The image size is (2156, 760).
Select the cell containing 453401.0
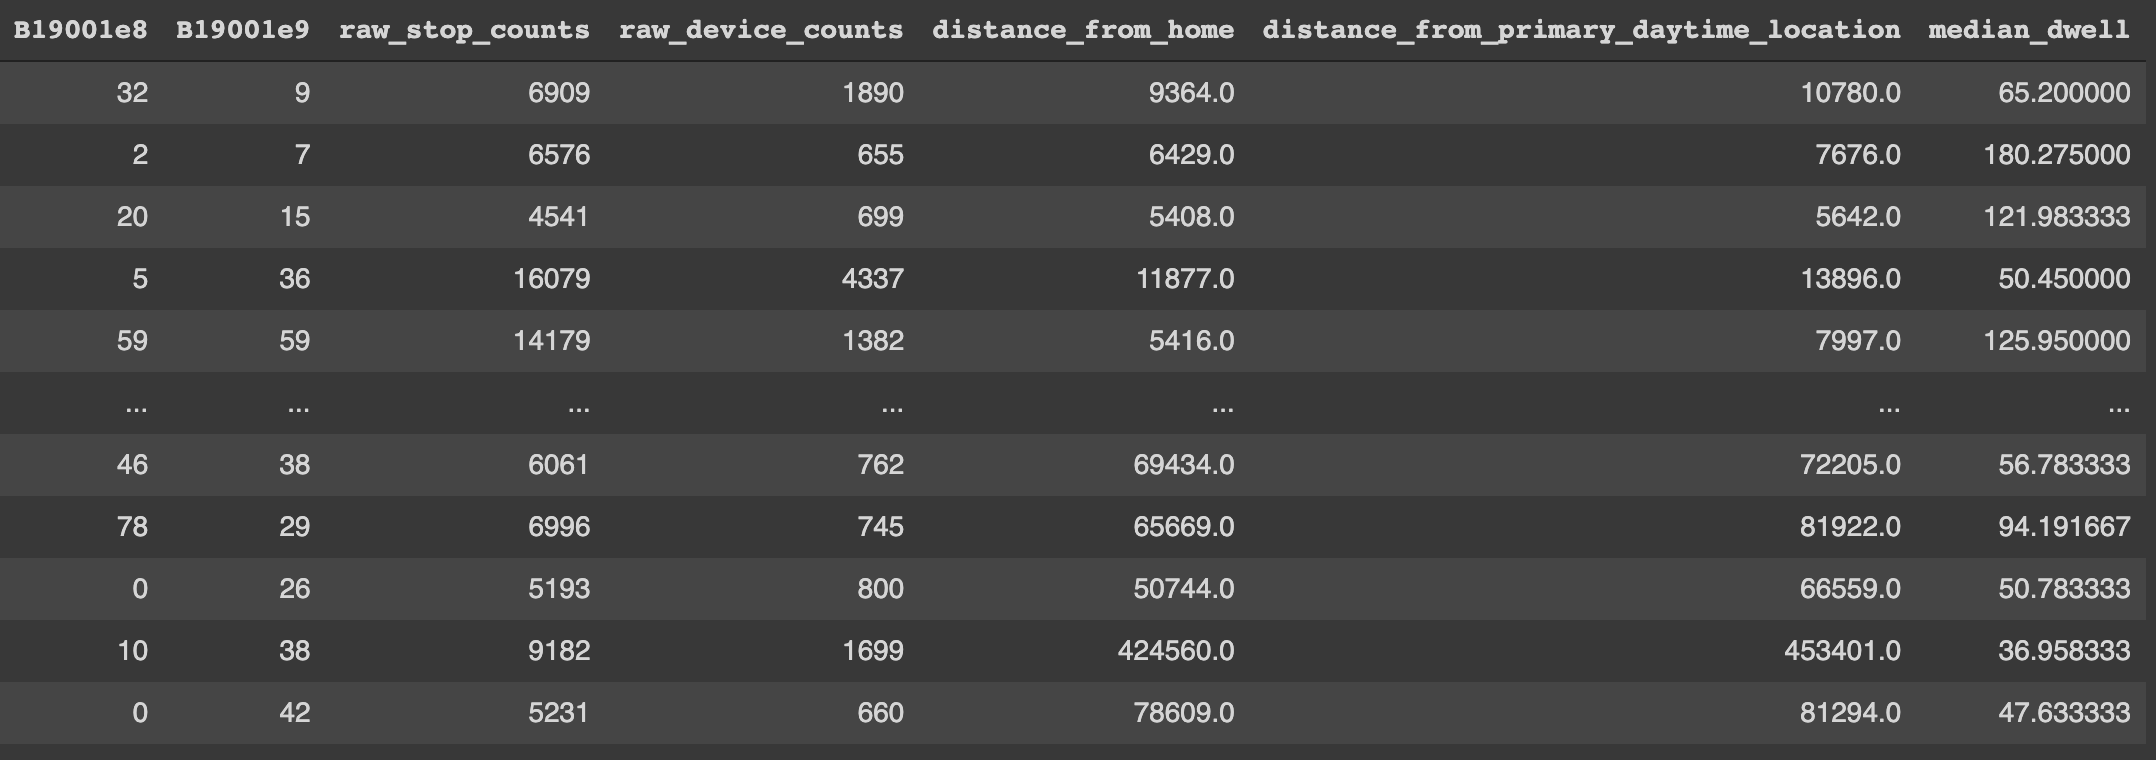tap(1842, 651)
